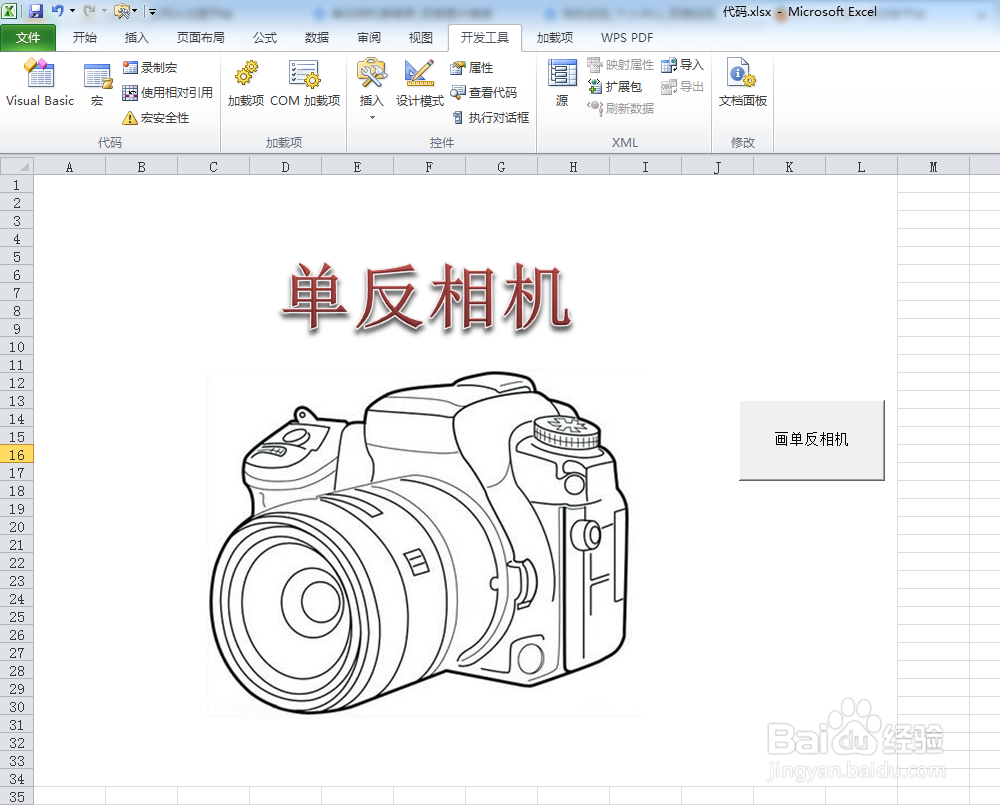Select column C header
1000x805 pixels.
pos(212,166)
